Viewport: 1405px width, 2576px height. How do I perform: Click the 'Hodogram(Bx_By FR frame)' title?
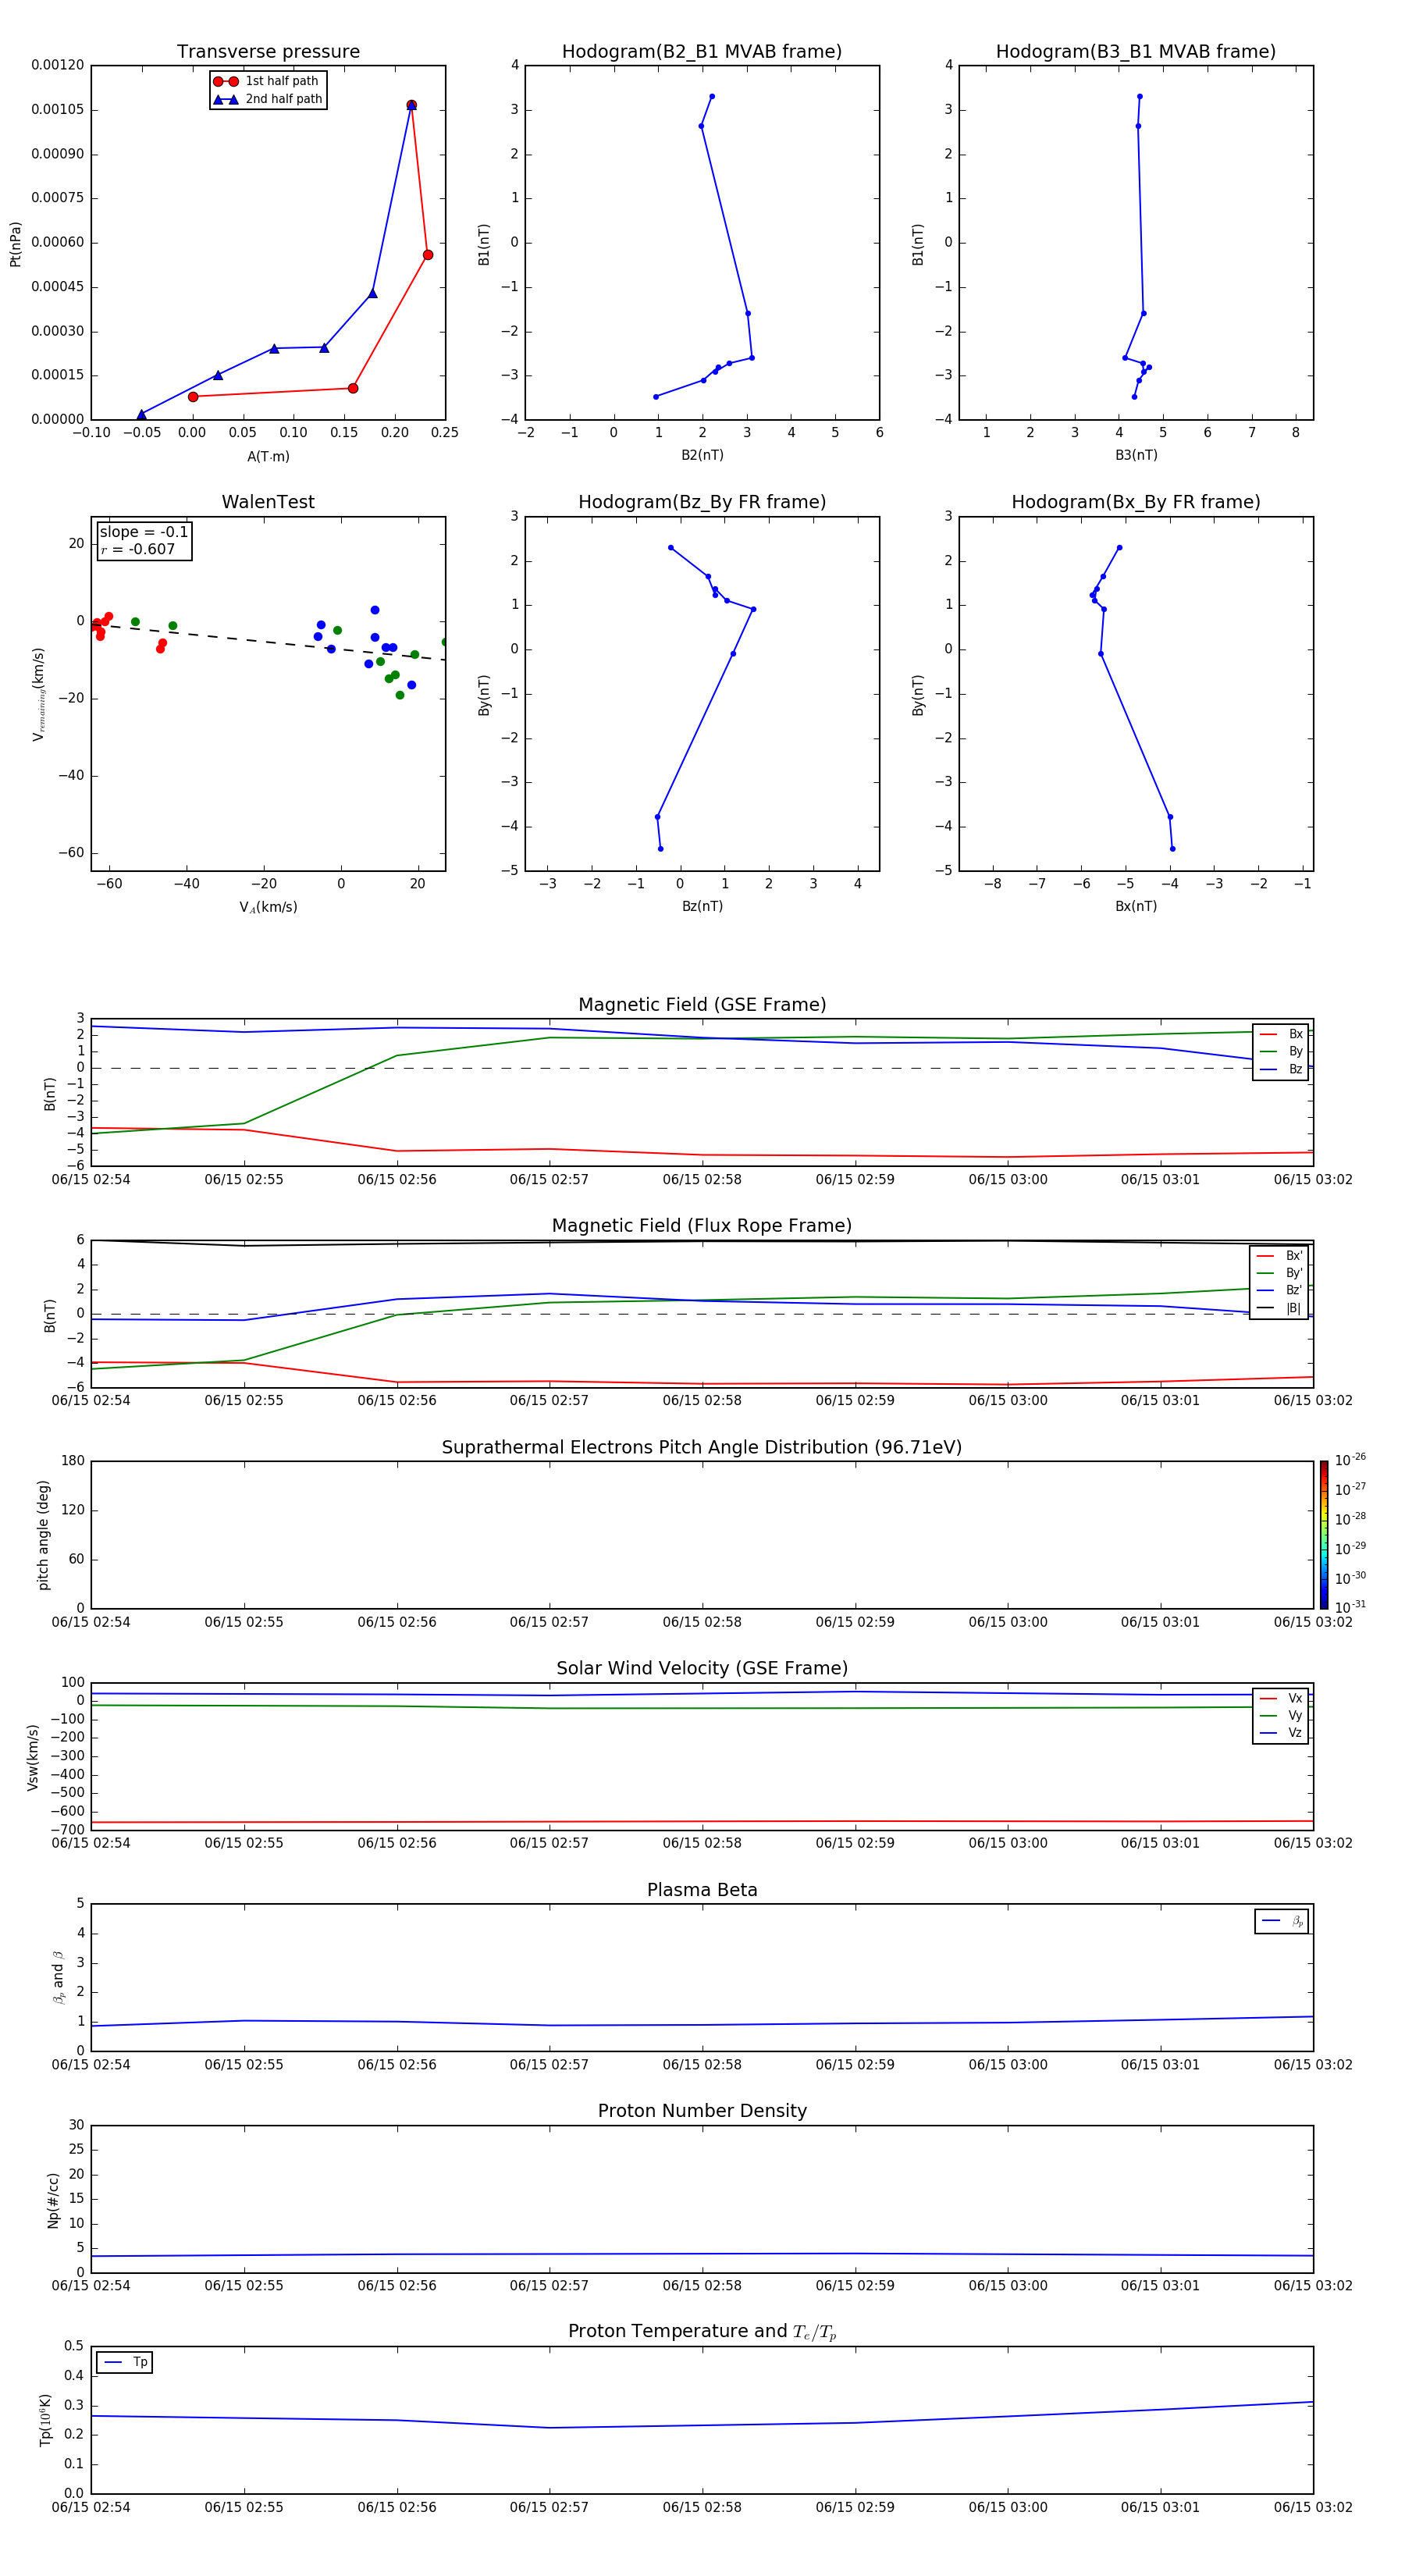(1136, 502)
